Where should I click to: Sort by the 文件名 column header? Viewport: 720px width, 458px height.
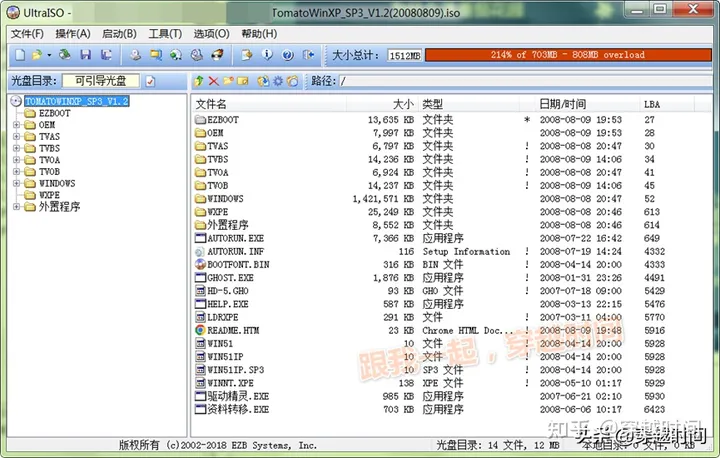pyautogui.click(x=269, y=104)
